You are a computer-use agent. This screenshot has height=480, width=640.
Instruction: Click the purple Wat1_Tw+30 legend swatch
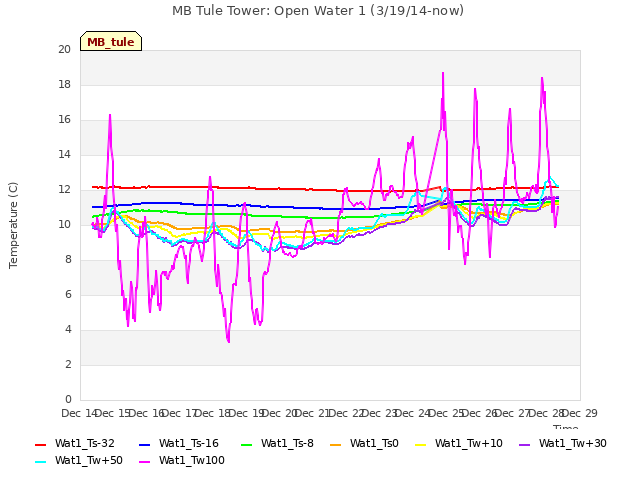pyautogui.click(x=524, y=444)
